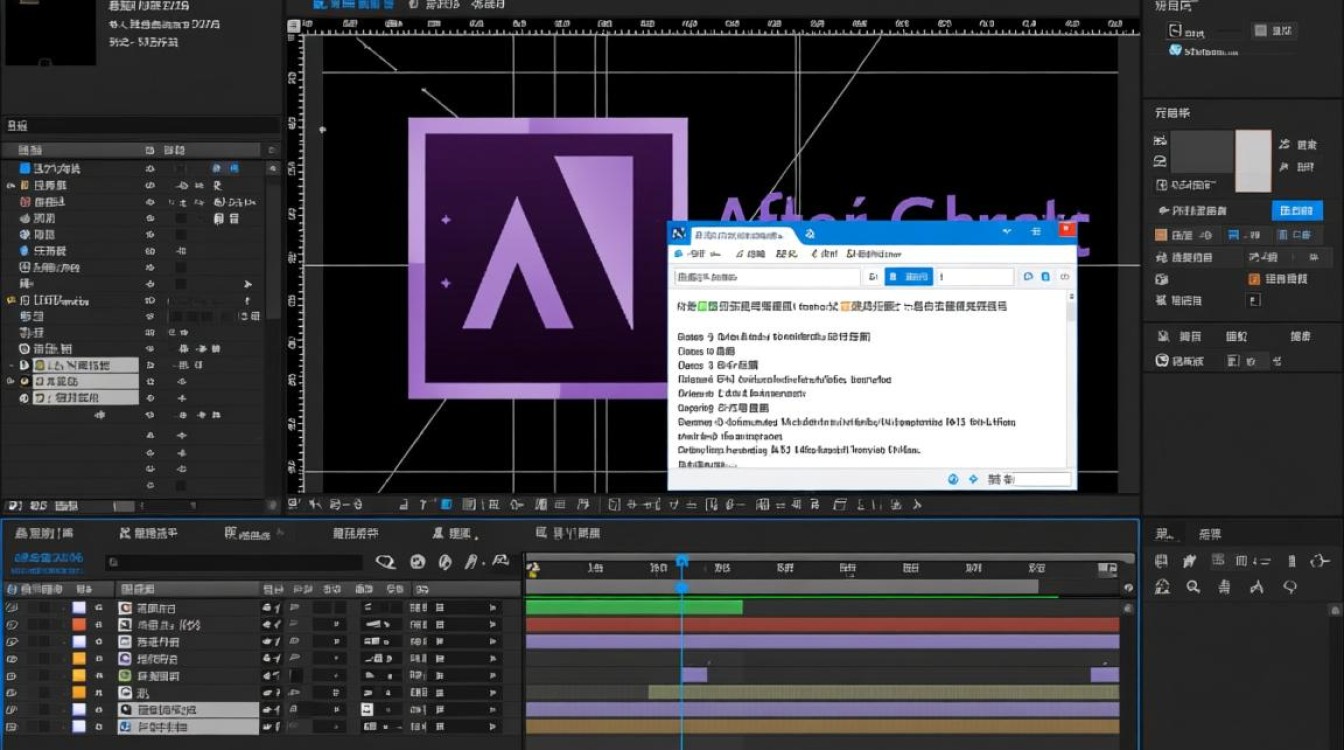
Task: Toggle visibility of the bottom timeline layer
Action: click(x=12, y=726)
